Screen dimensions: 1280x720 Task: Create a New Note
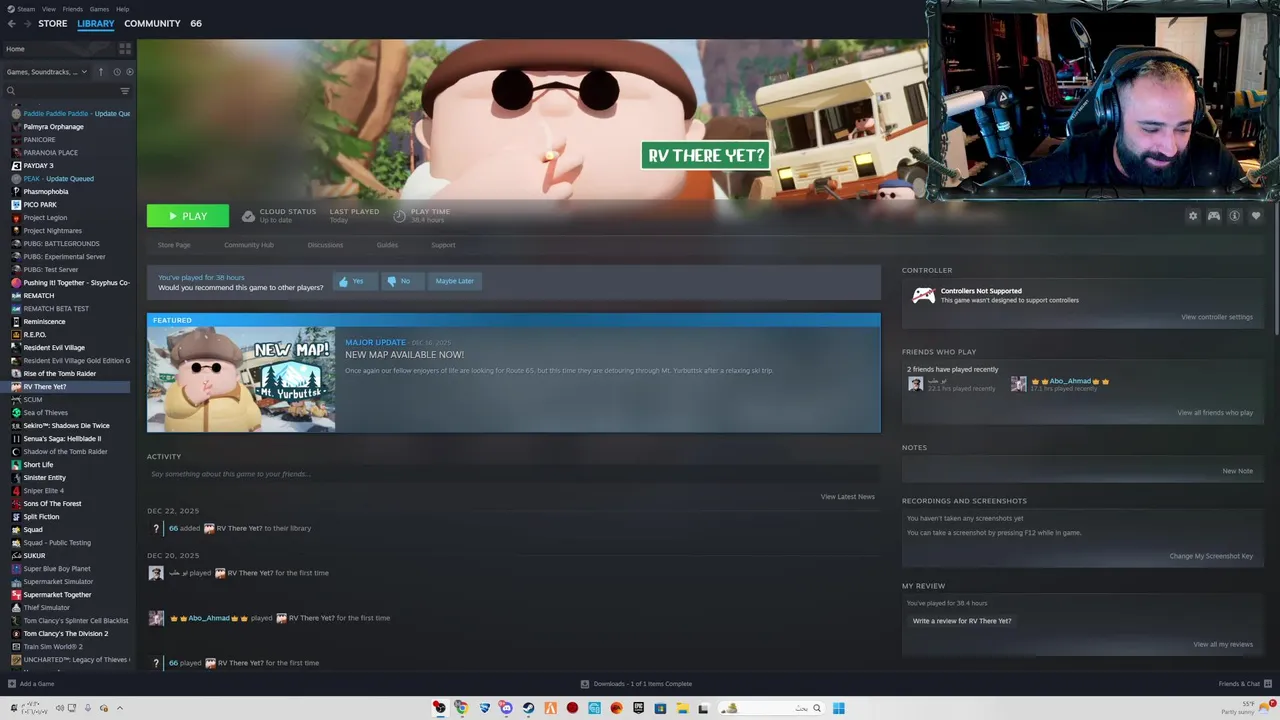[1237, 471]
